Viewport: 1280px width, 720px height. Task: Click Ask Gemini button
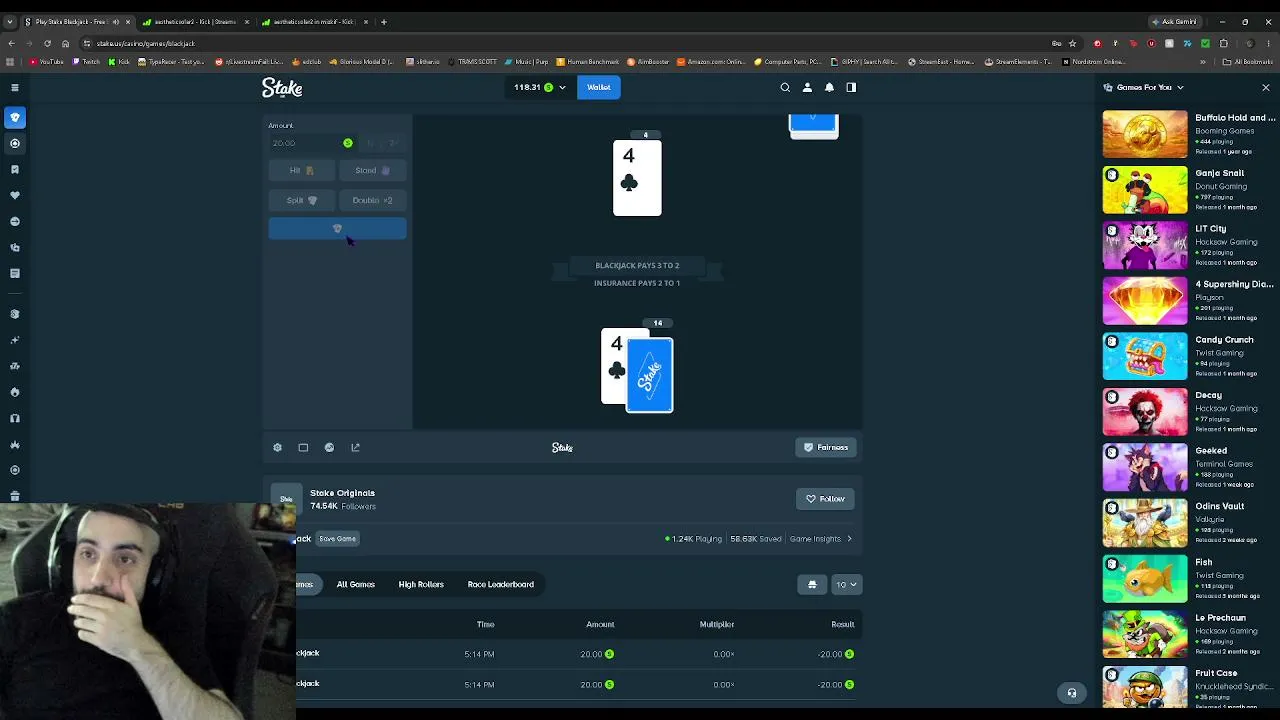click(x=1175, y=22)
